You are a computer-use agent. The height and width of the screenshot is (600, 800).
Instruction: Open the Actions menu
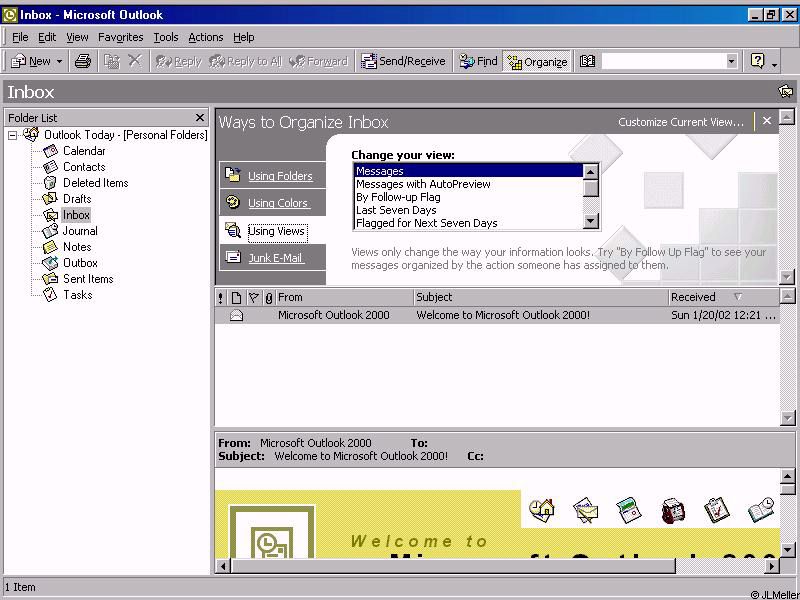pos(205,37)
